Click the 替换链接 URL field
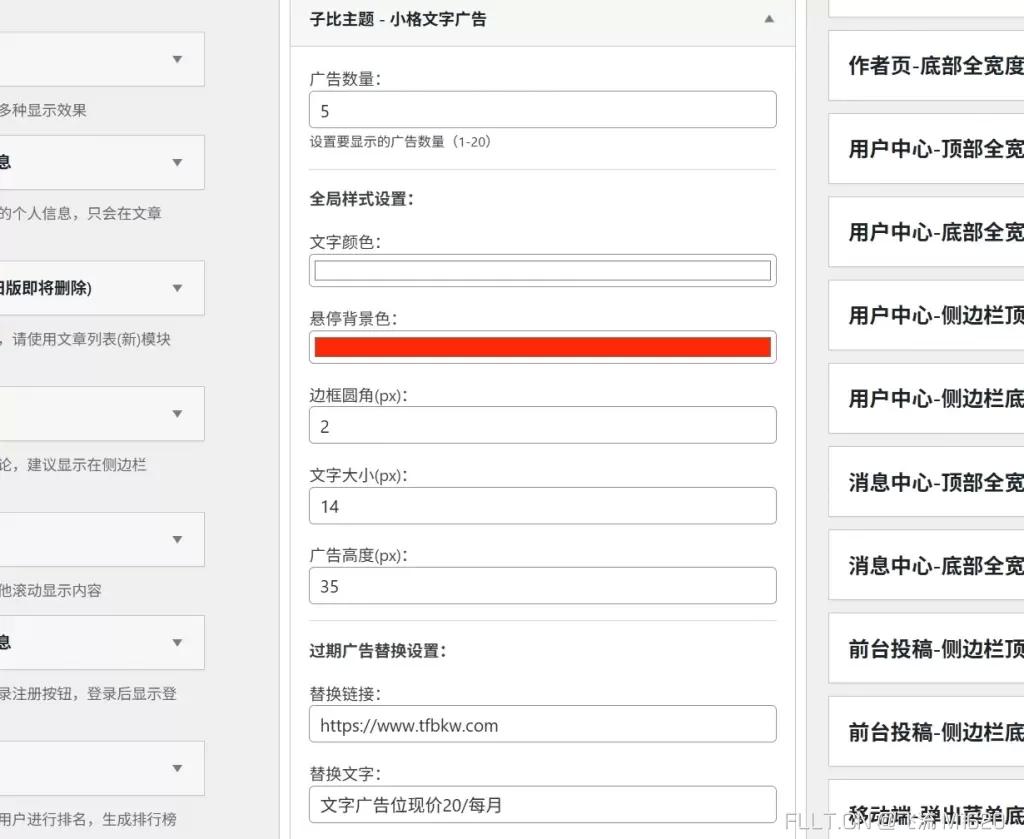The height and width of the screenshot is (839, 1024). coord(543,725)
